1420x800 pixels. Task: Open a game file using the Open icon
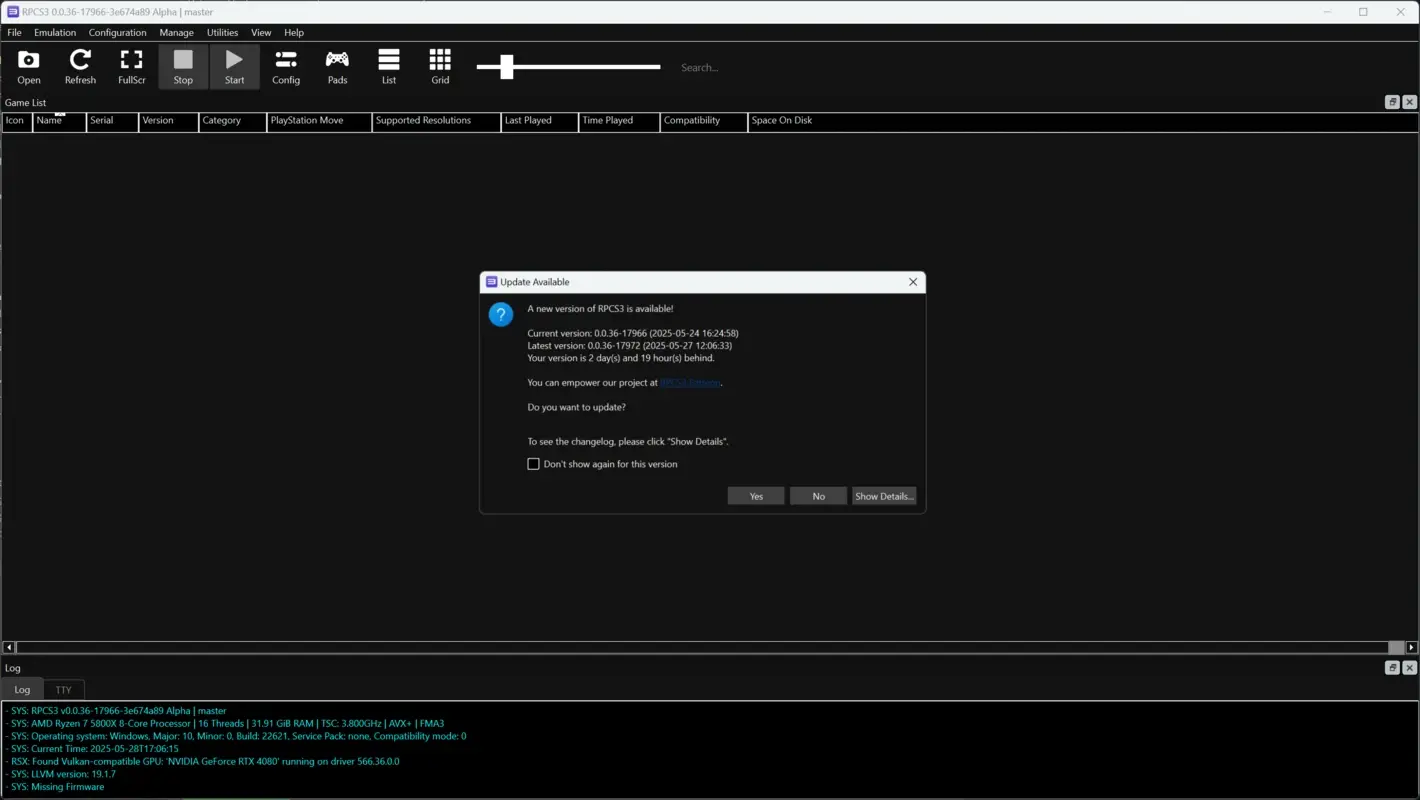28,66
